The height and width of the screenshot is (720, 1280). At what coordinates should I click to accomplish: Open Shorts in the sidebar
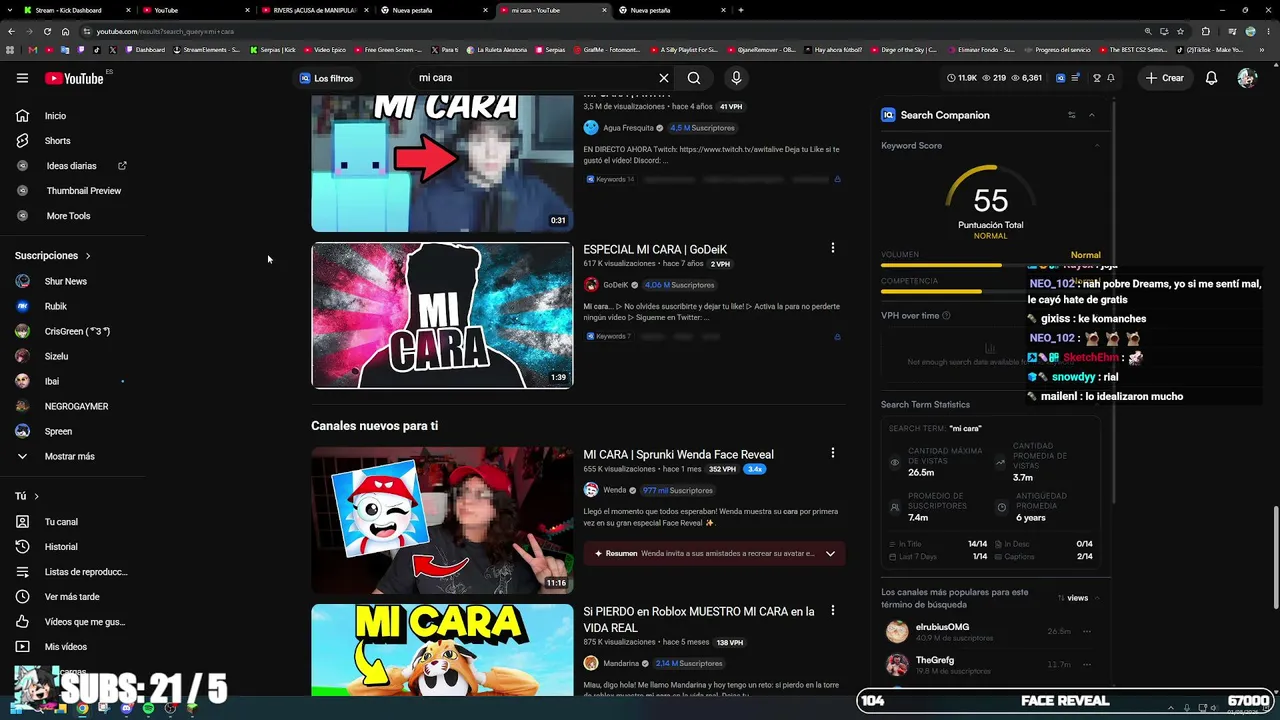coord(57,141)
